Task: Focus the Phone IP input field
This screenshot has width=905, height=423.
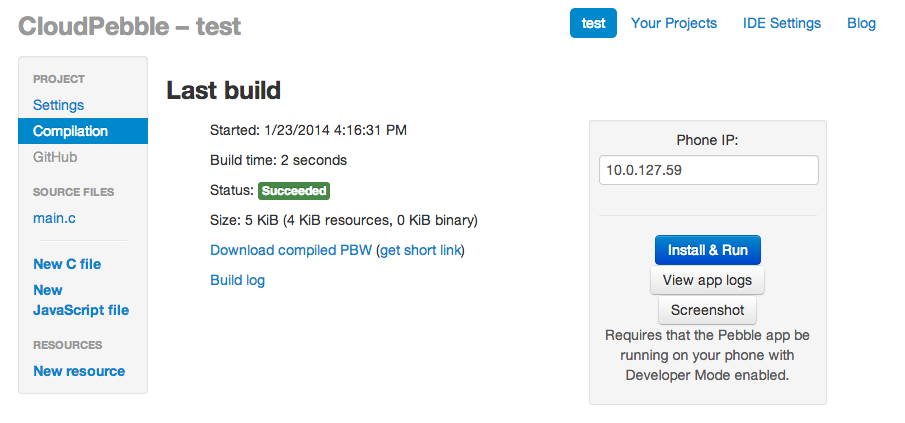Action: pyautogui.click(x=708, y=170)
